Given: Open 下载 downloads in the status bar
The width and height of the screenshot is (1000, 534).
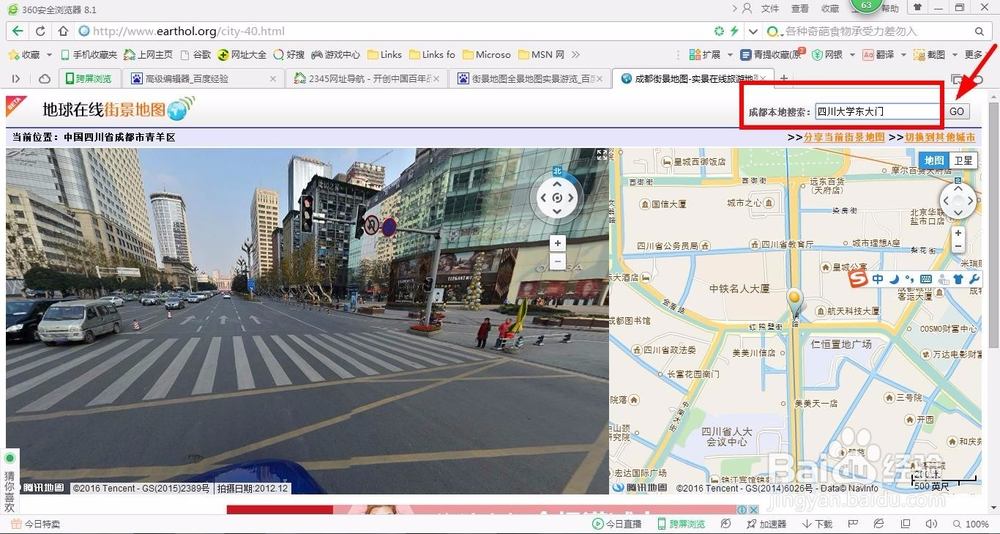Looking at the screenshot, I should [x=817, y=524].
